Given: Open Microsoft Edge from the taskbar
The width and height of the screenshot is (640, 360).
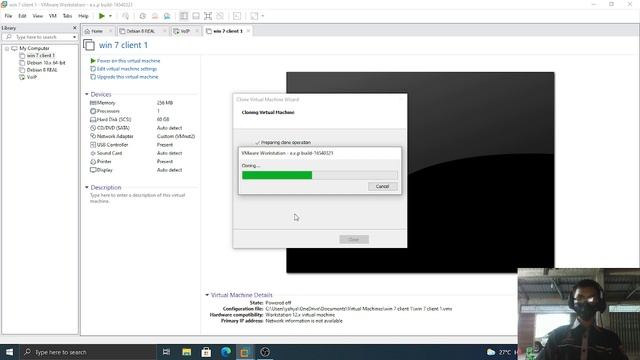Looking at the screenshot, I should click(x=226, y=352).
